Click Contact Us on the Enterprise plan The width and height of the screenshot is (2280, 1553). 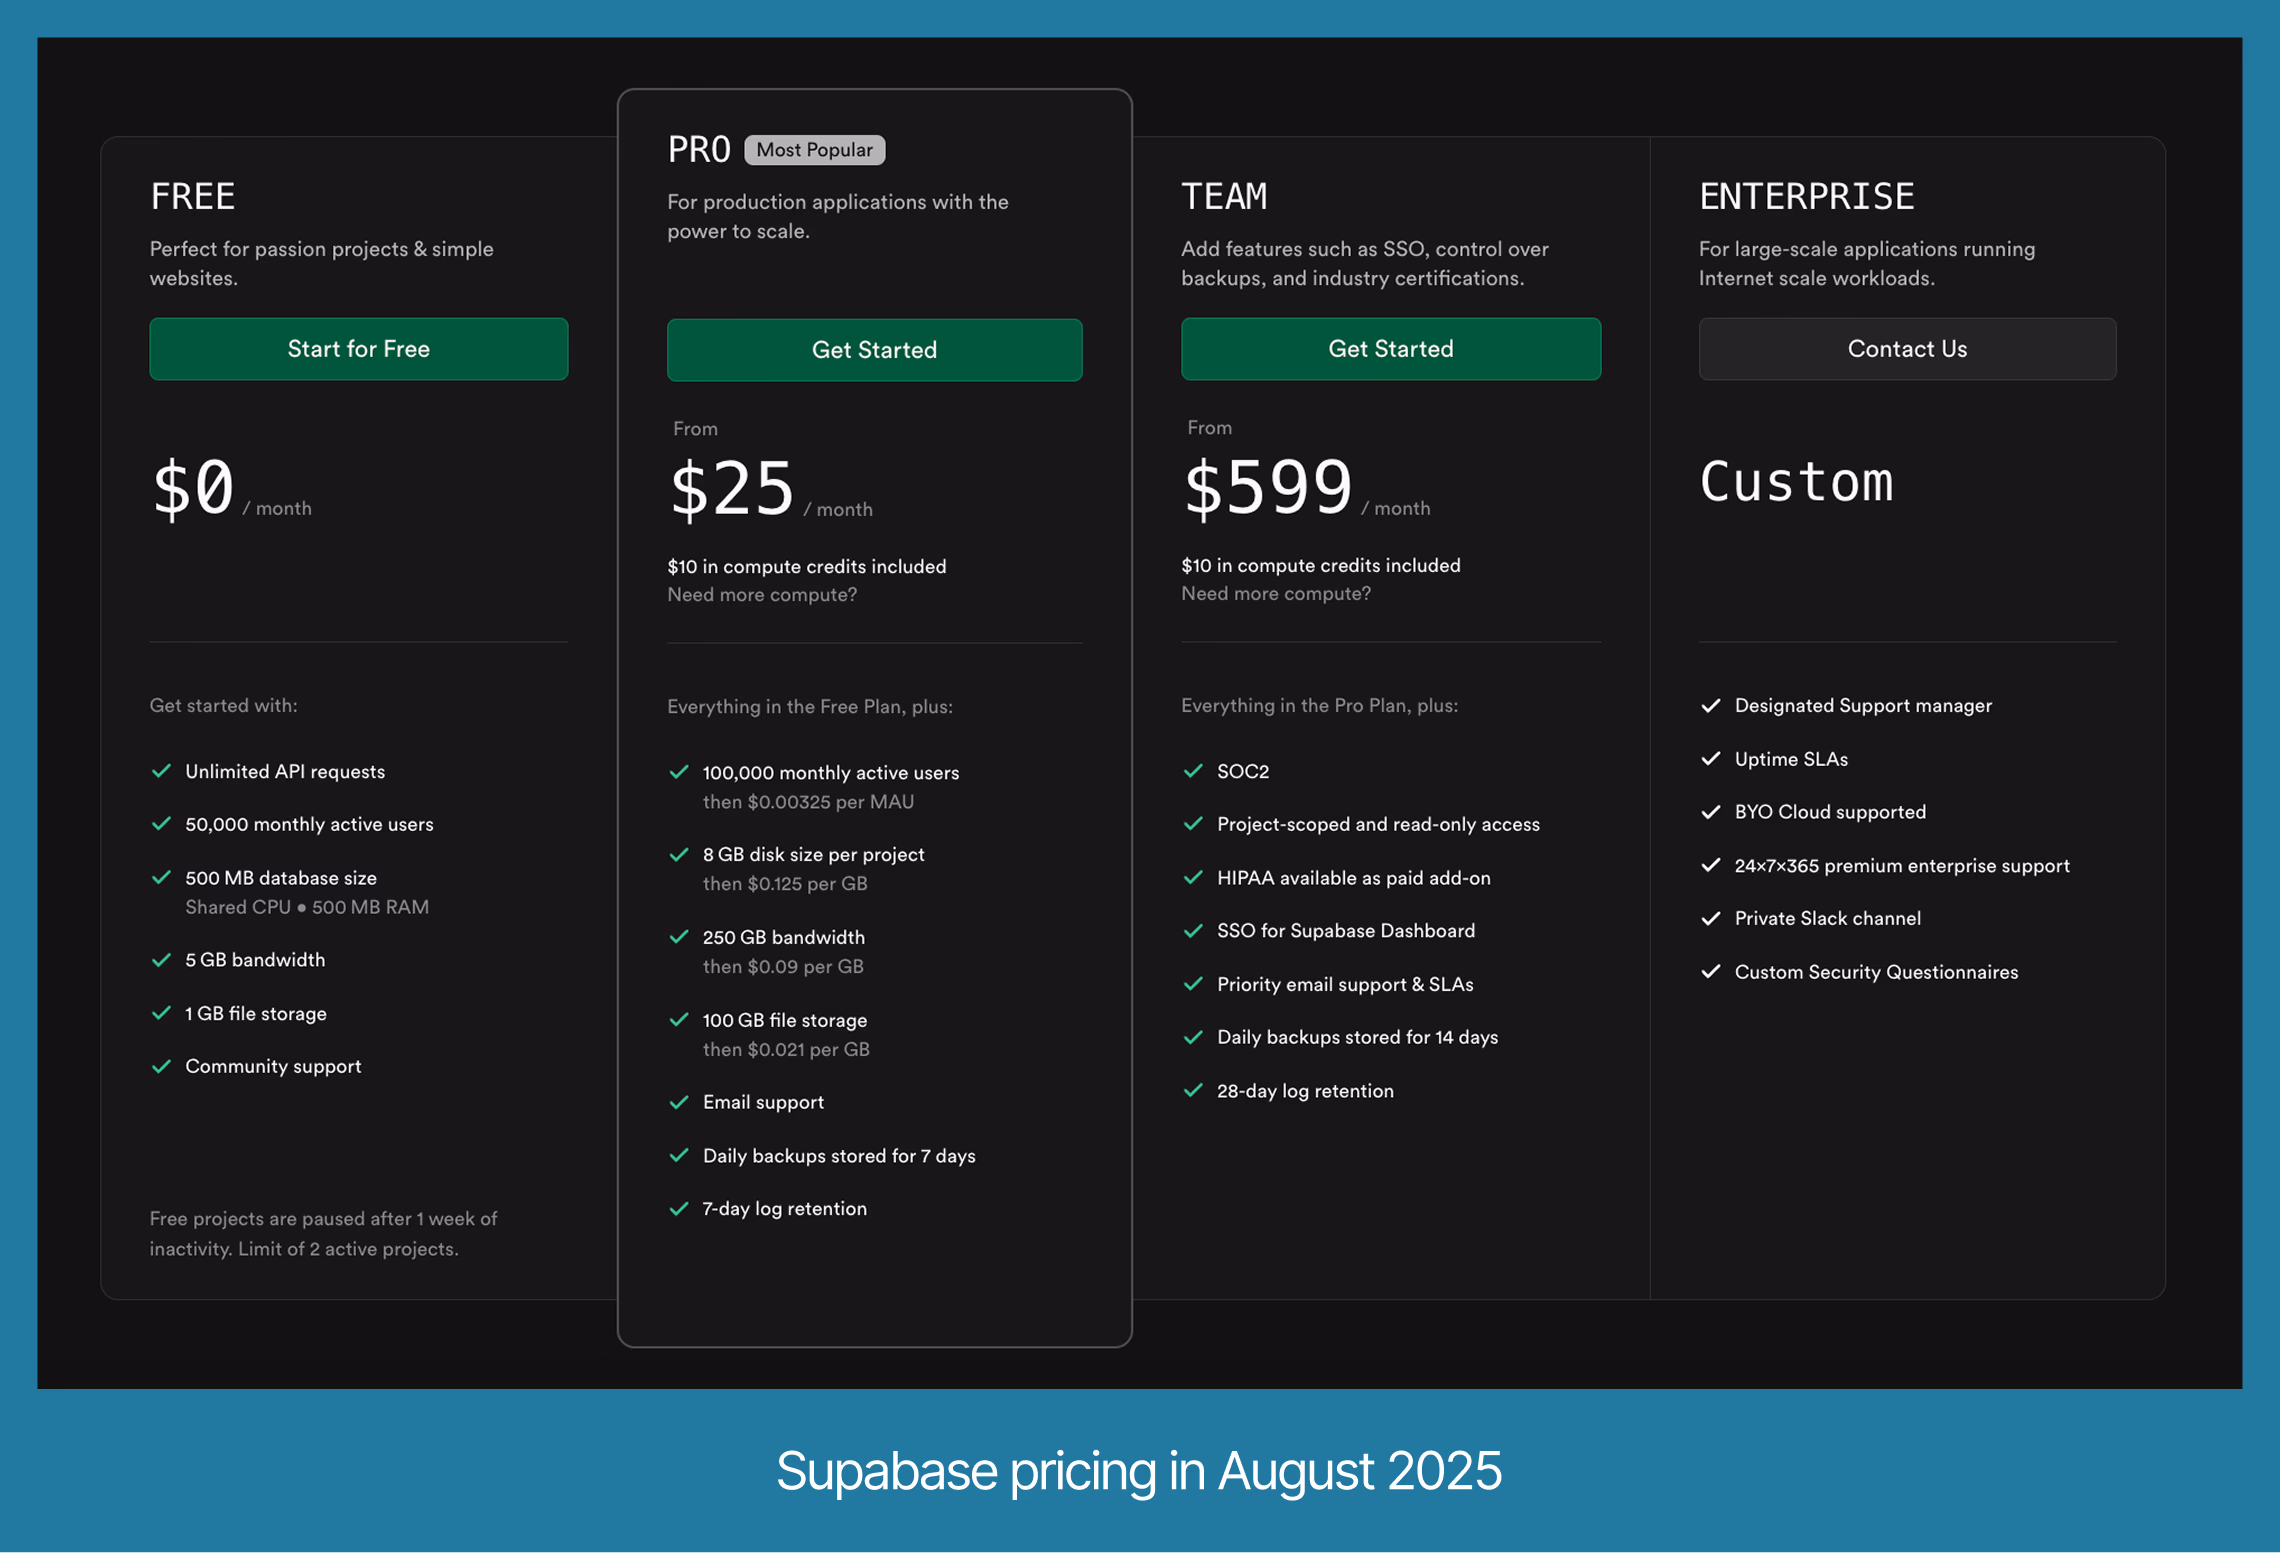(x=1906, y=349)
